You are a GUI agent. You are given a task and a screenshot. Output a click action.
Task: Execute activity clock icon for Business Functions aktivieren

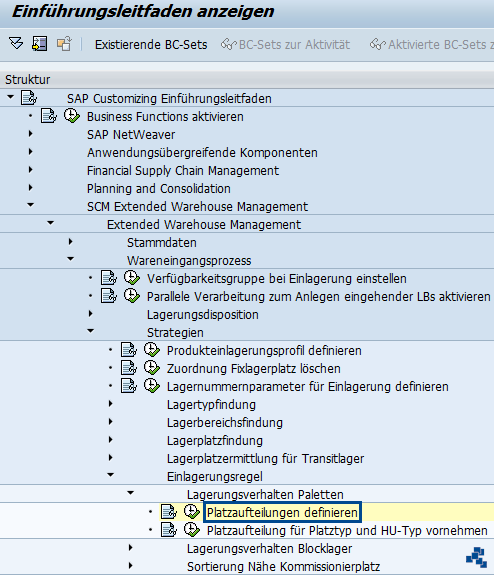pos(72,116)
